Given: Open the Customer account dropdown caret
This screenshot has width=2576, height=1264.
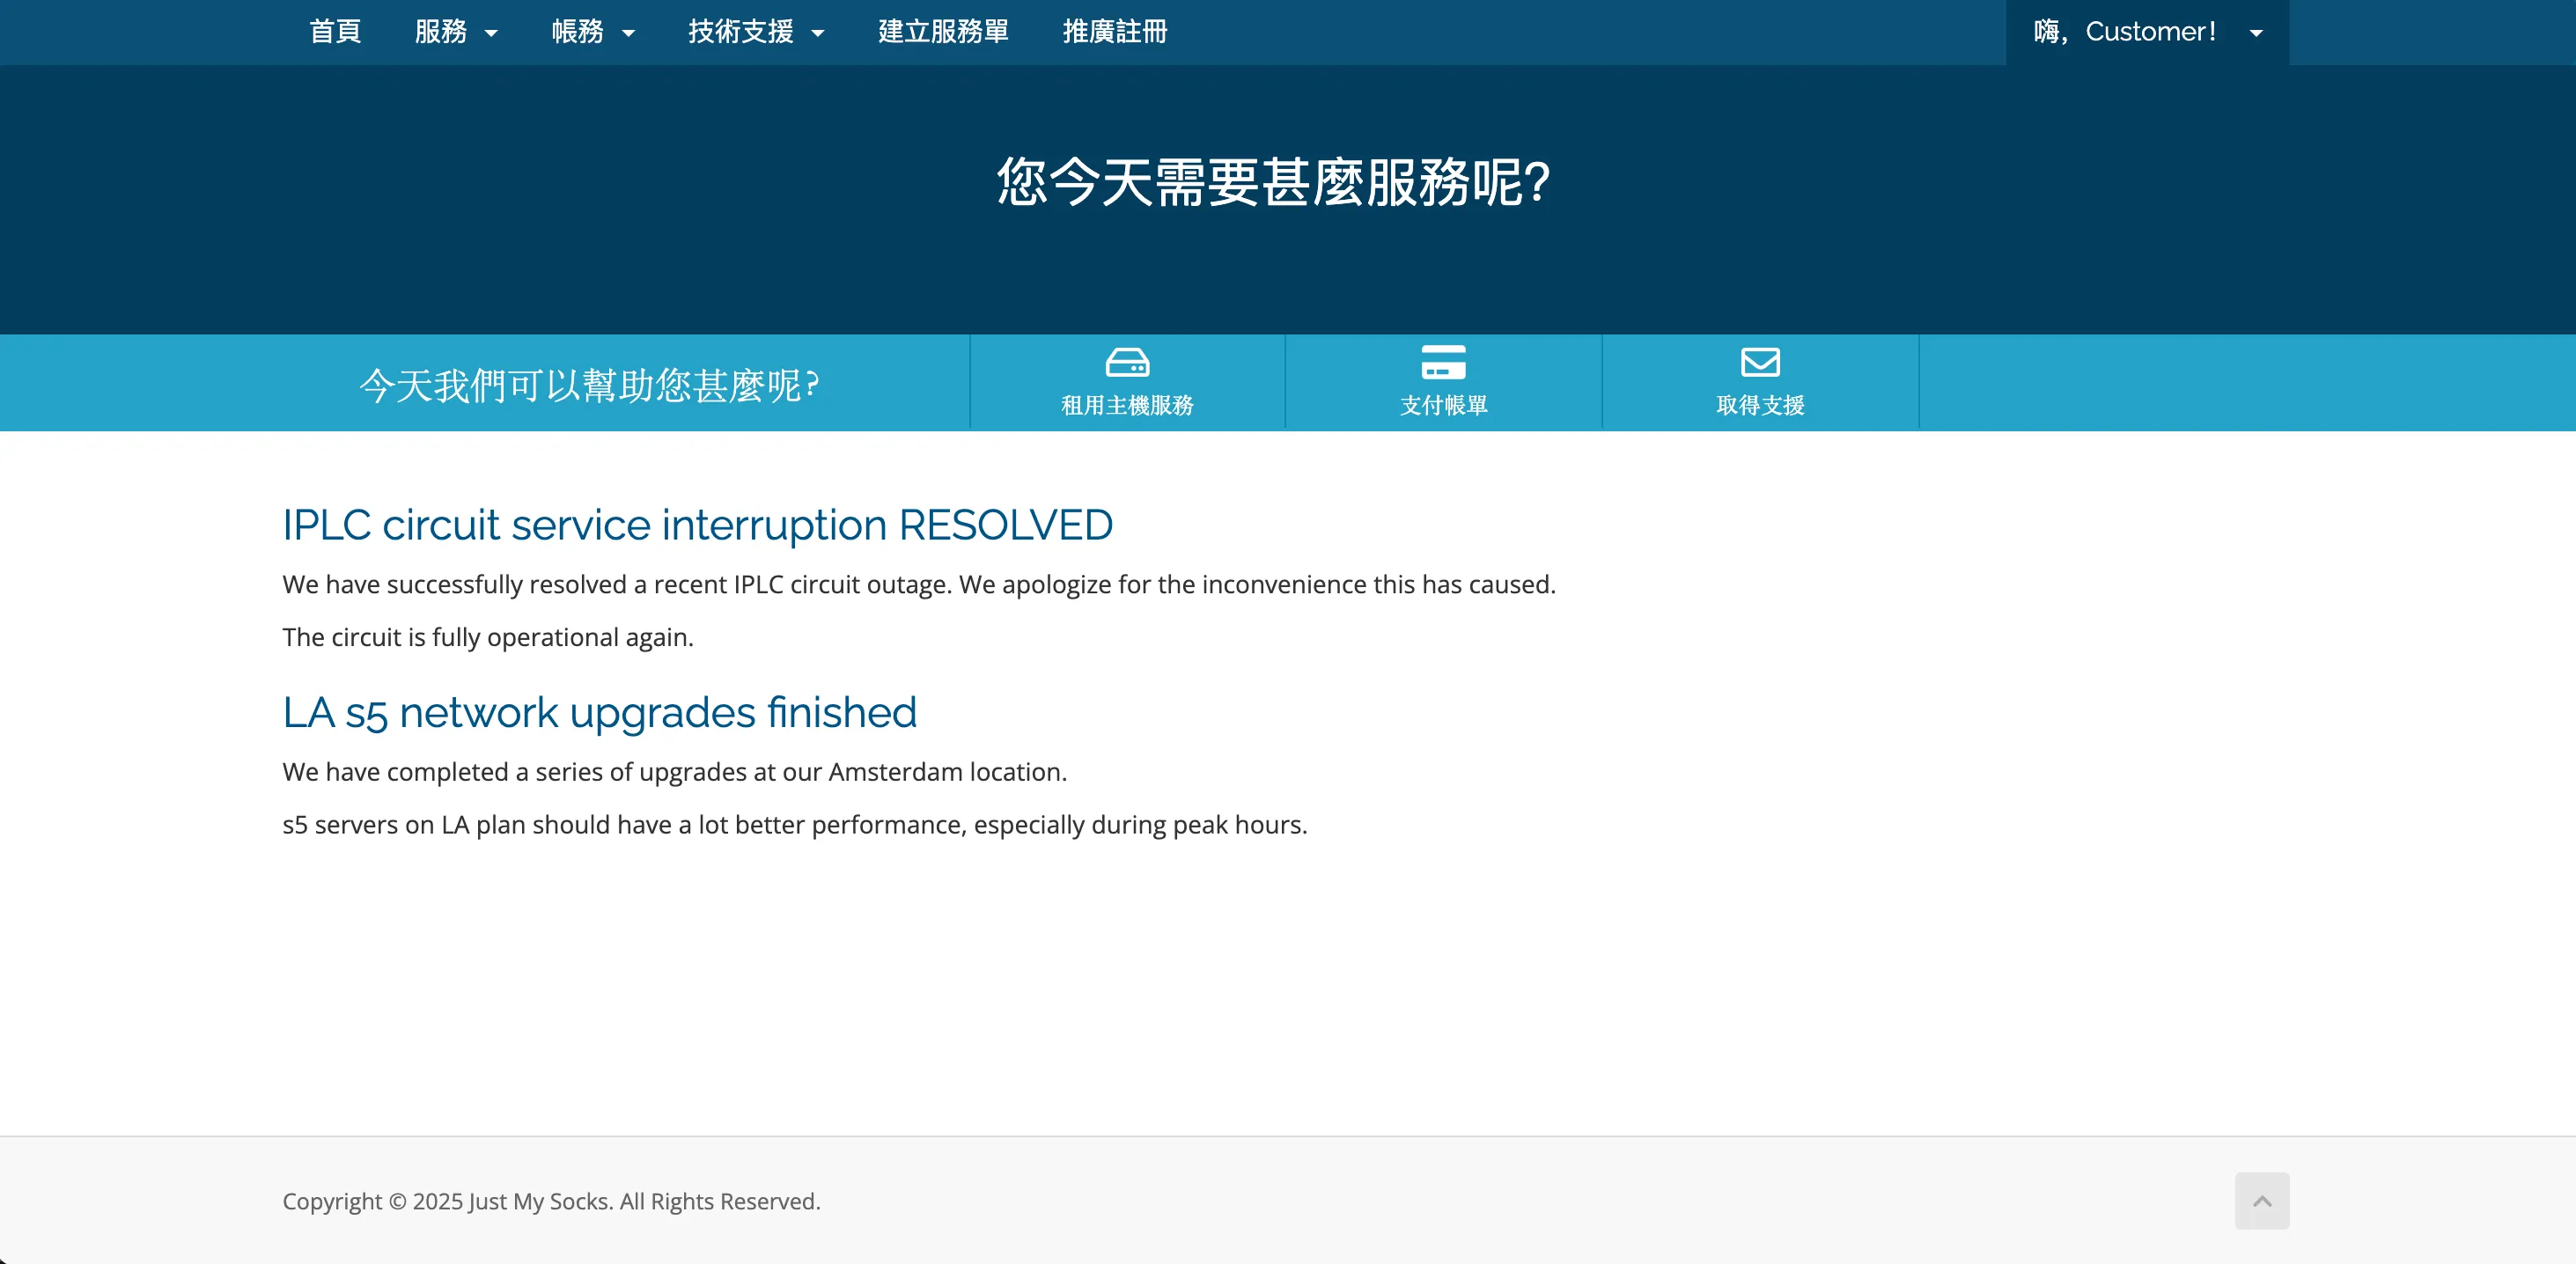Looking at the screenshot, I should [x=2256, y=34].
